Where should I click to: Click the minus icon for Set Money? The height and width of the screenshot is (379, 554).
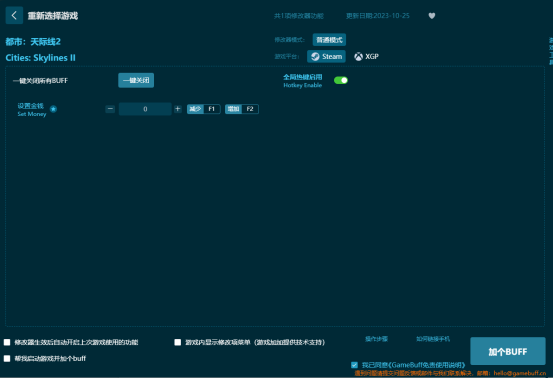pos(110,109)
